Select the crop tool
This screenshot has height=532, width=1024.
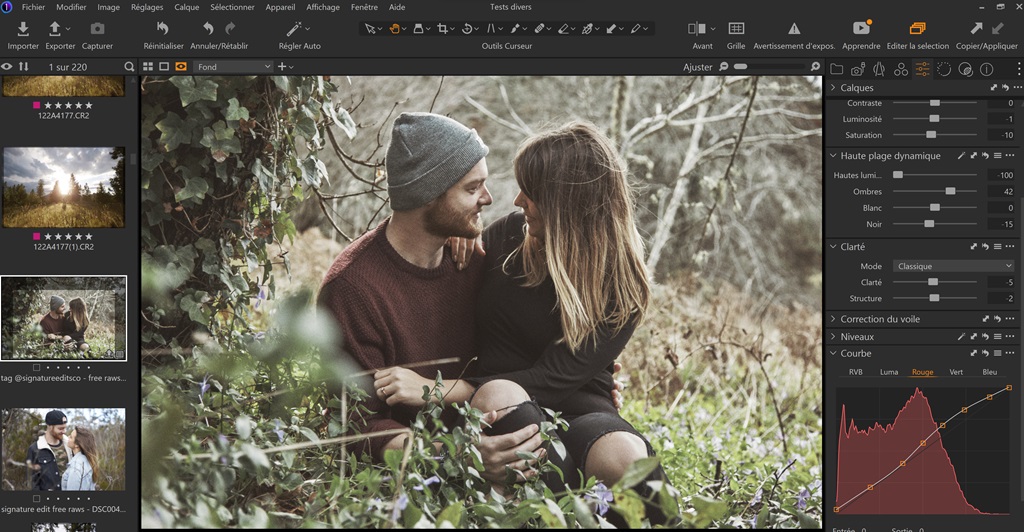tap(443, 29)
